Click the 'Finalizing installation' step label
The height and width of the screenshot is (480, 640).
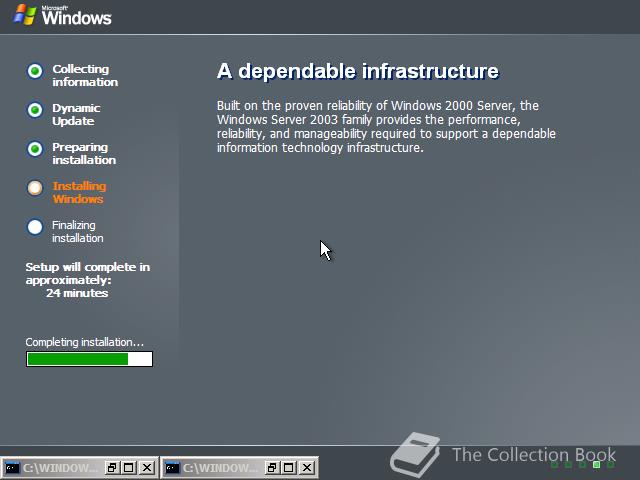coord(78,231)
